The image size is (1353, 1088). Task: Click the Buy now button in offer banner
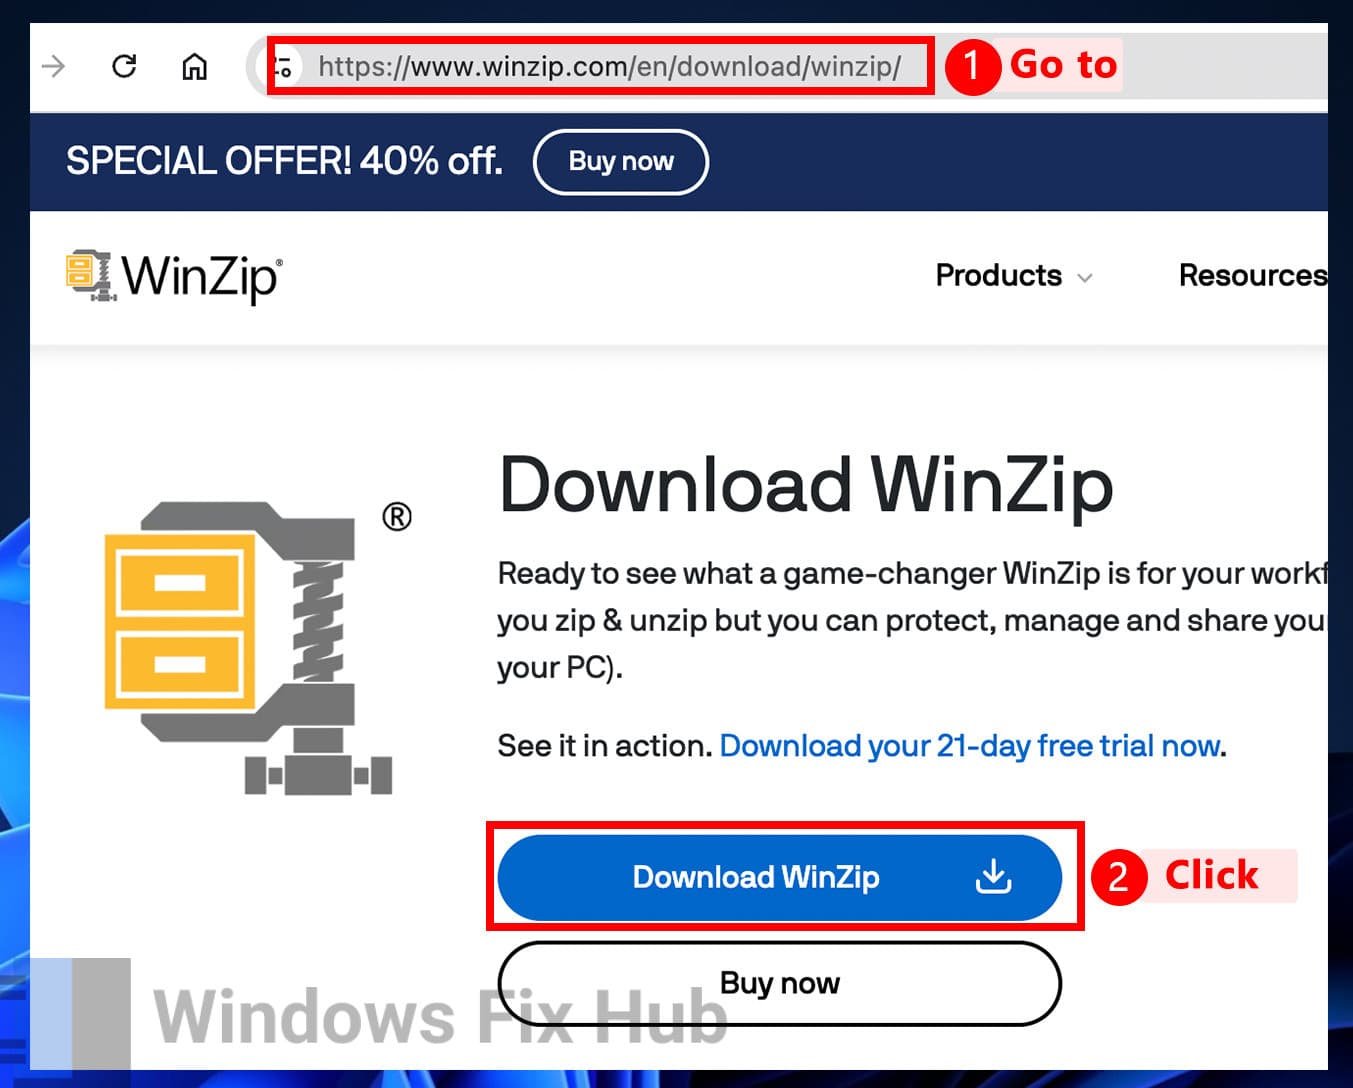(621, 161)
